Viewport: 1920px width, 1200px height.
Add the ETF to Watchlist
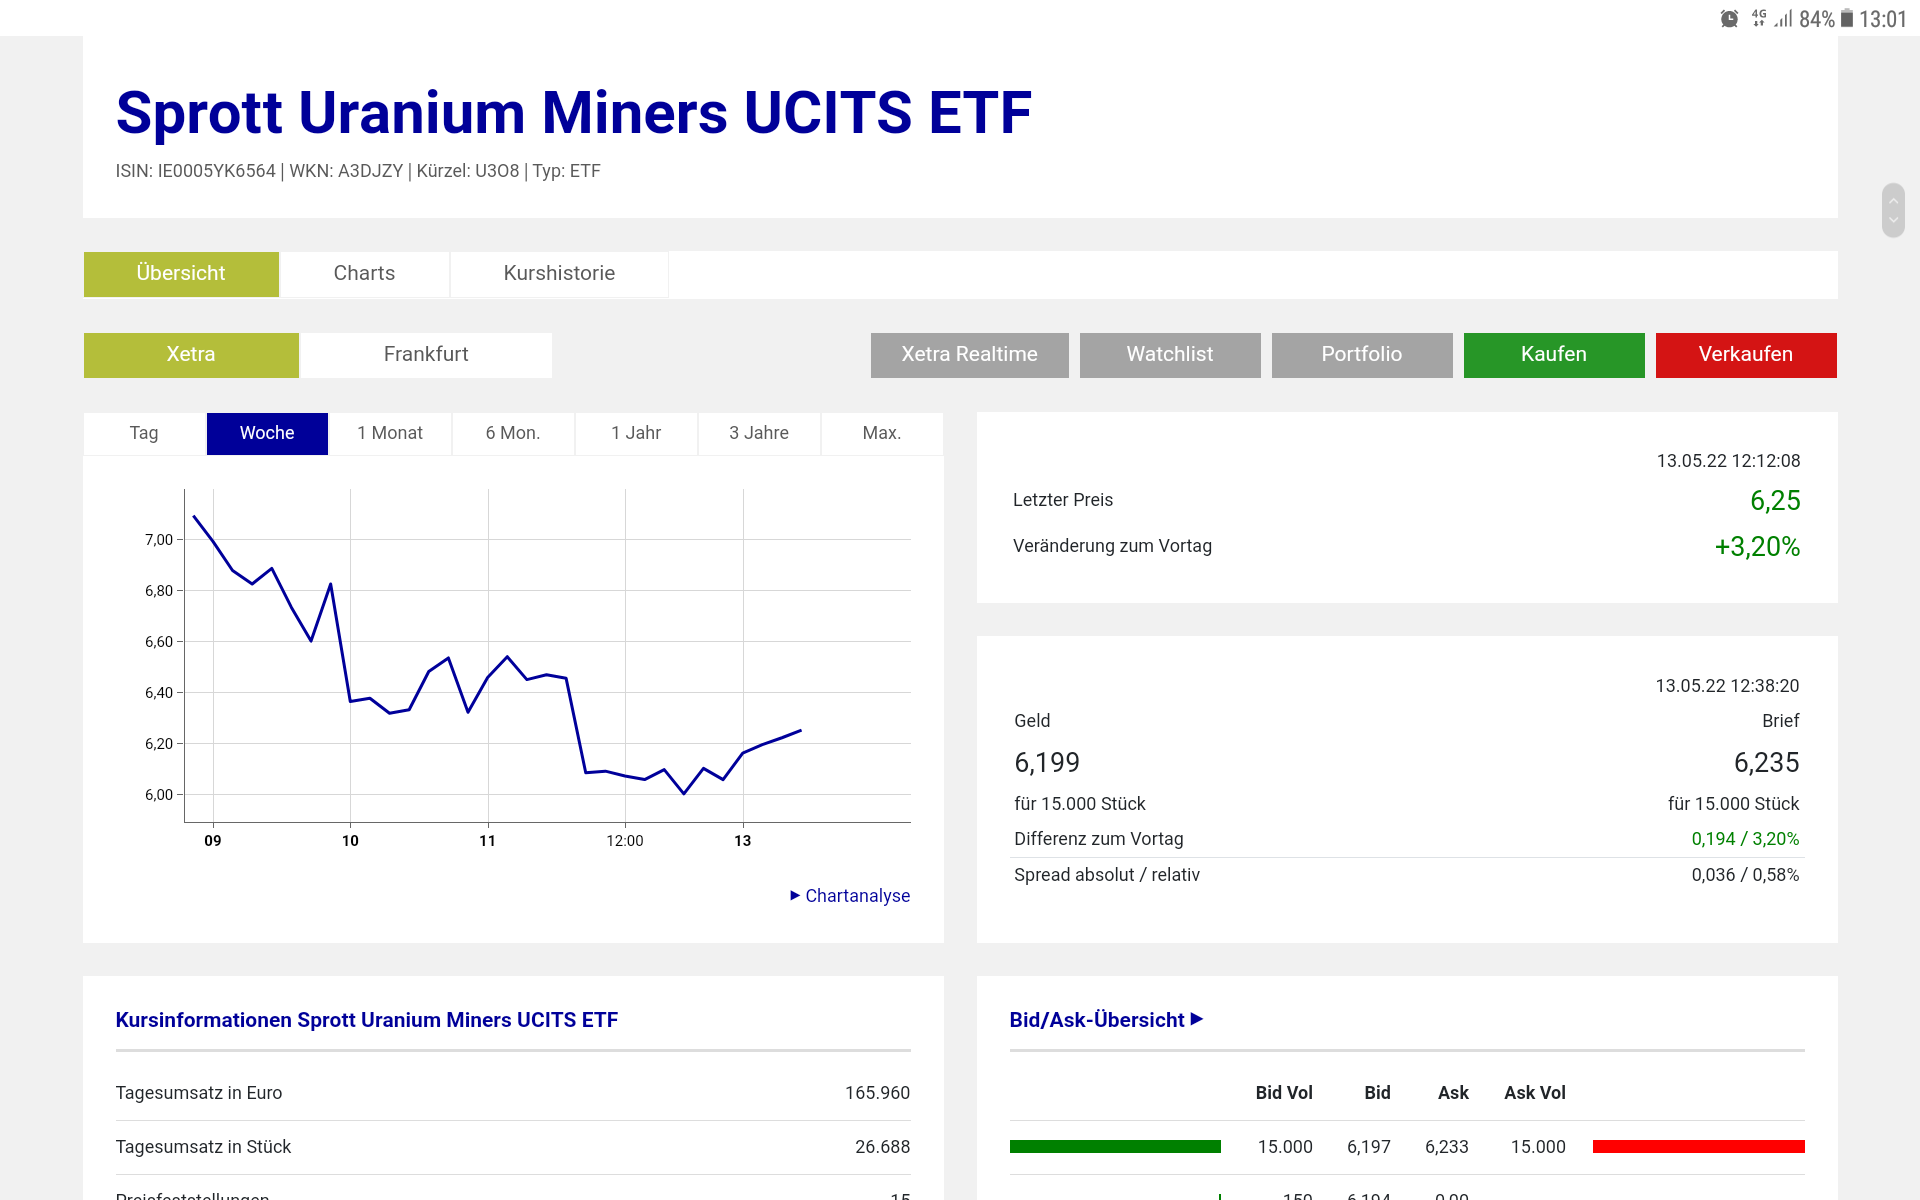tap(1170, 355)
